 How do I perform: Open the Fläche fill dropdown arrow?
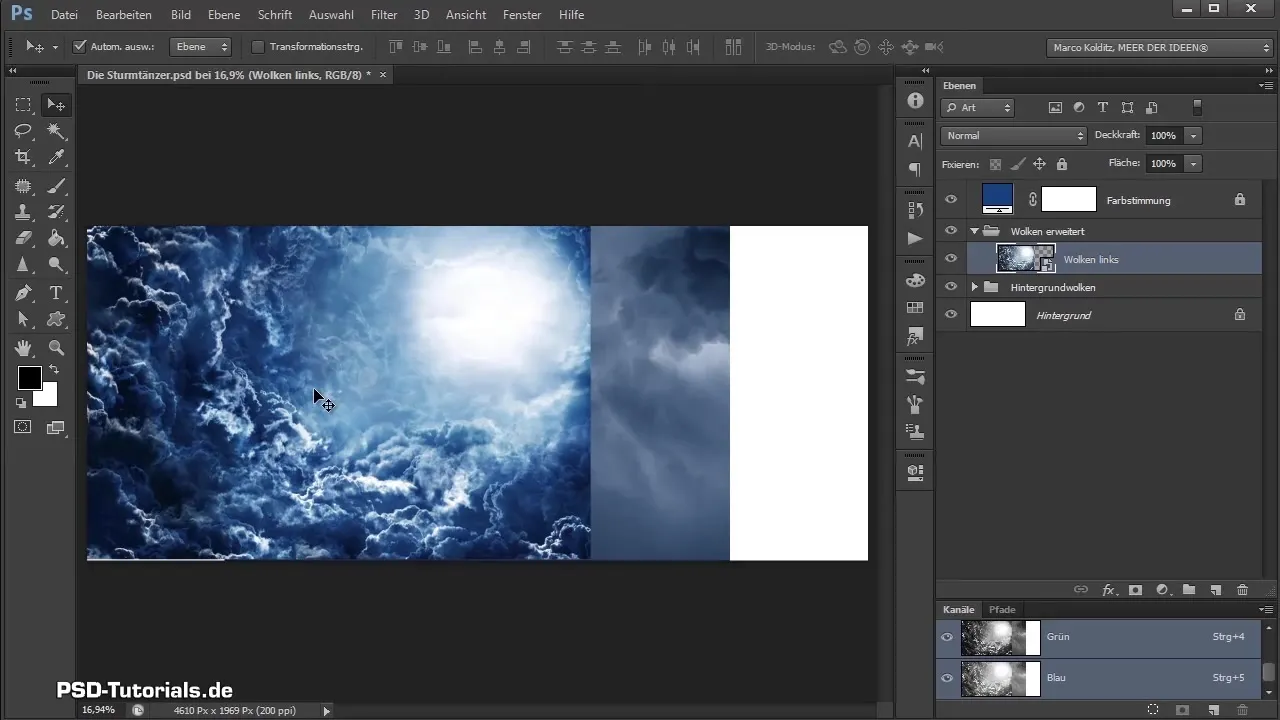click(1194, 163)
